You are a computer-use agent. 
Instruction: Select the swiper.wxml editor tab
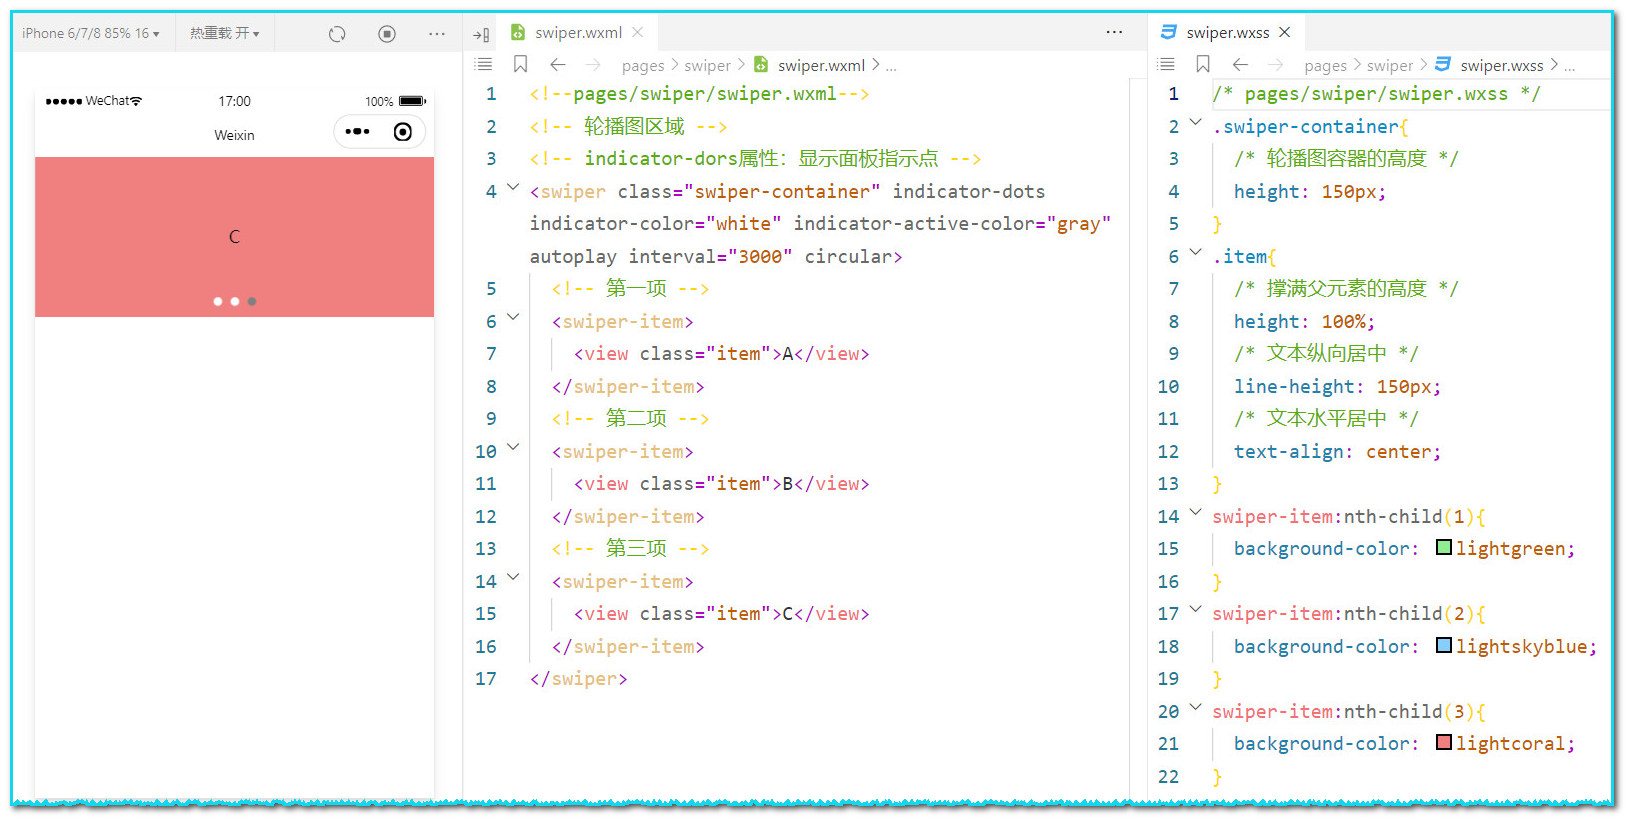coord(578,33)
